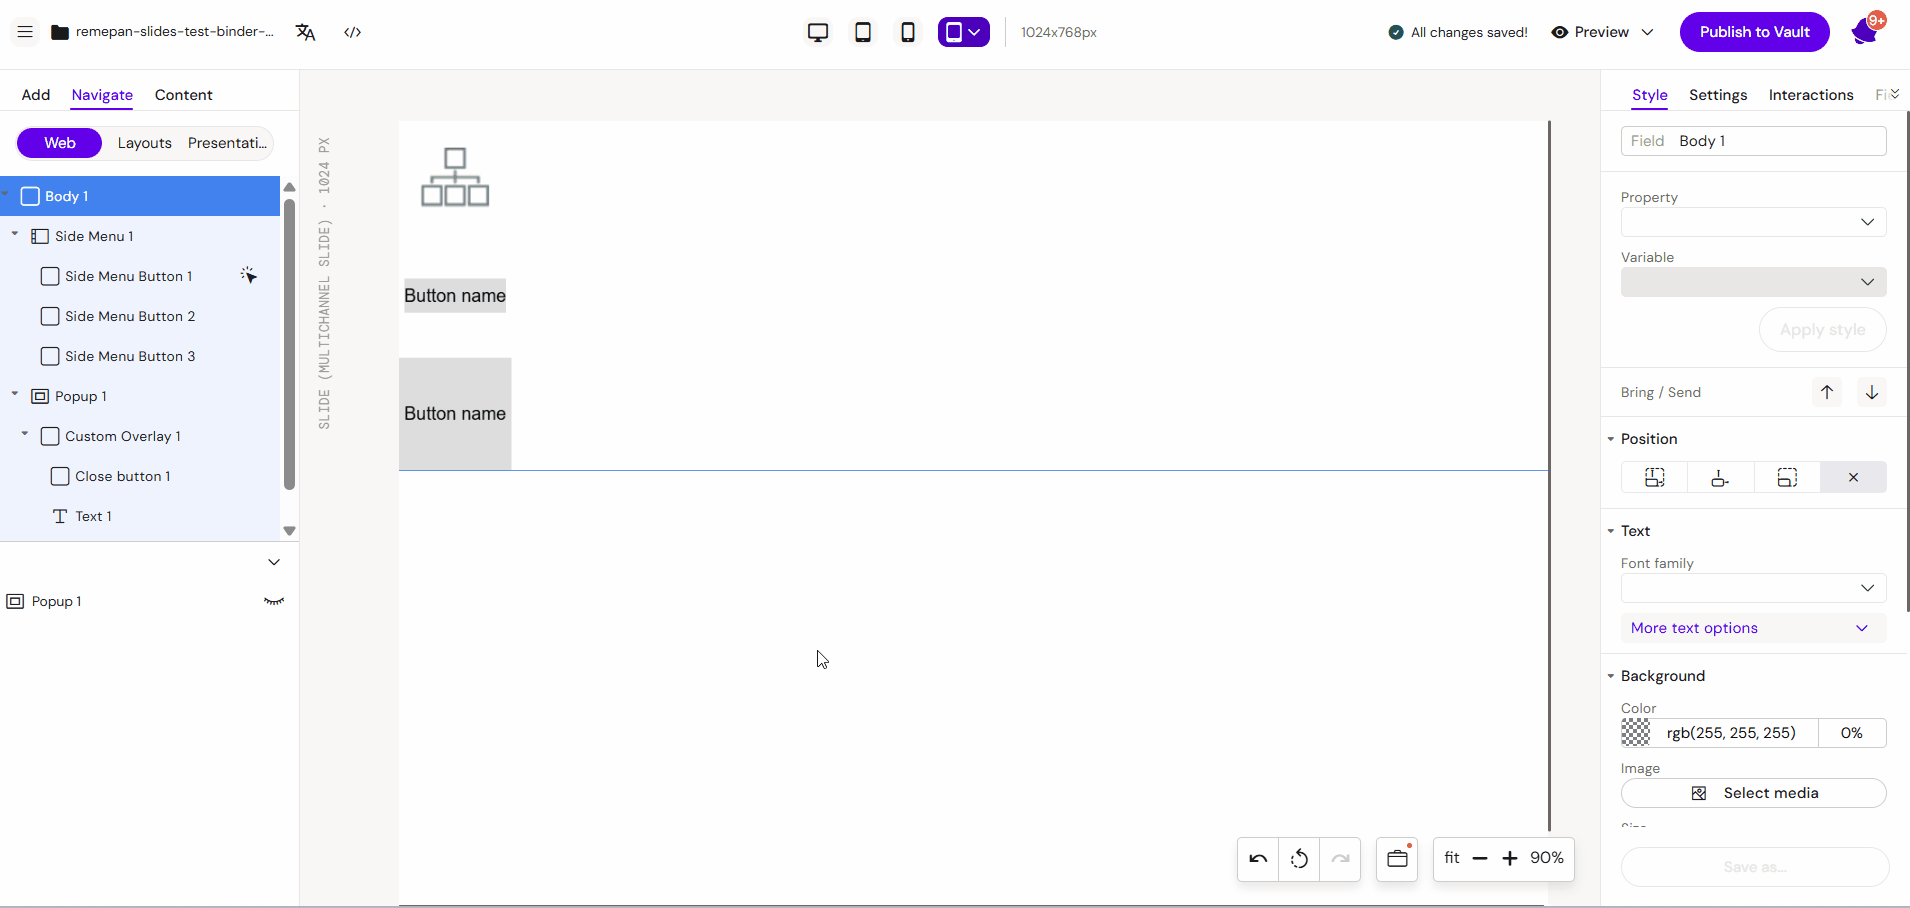
Task: Open the briefcase assets icon
Action: tap(1397, 859)
